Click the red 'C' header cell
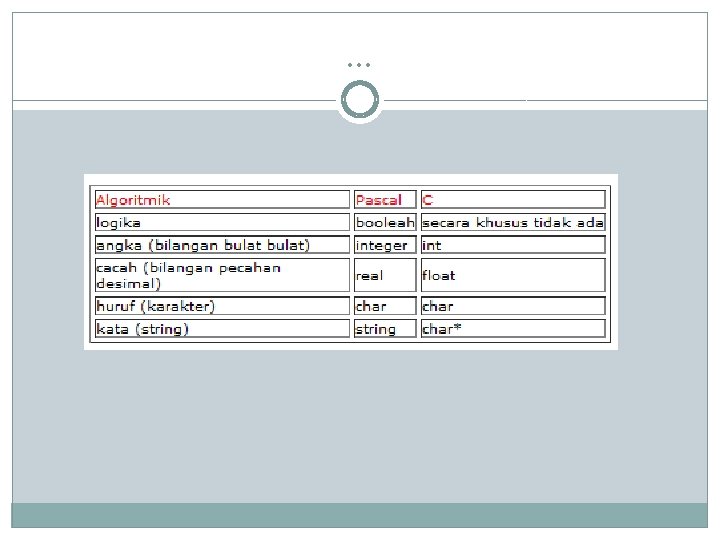The image size is (720, 540). (x=513, y=200)
